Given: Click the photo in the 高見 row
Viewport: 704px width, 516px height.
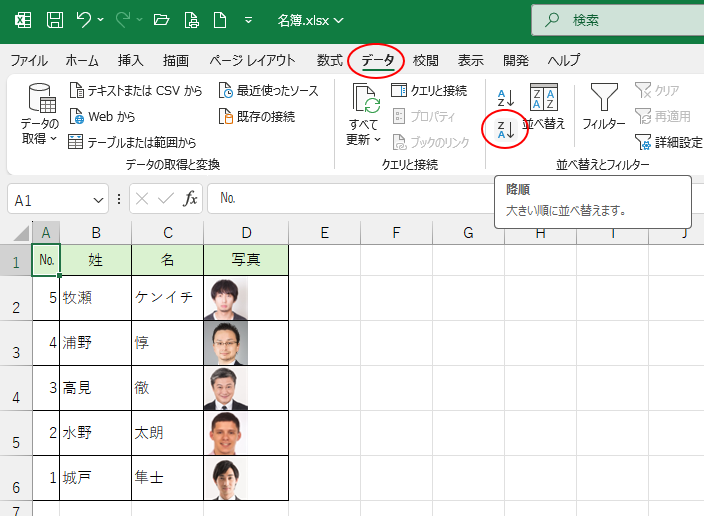Looking at the screenshot, I should click(x=226, y=388).
